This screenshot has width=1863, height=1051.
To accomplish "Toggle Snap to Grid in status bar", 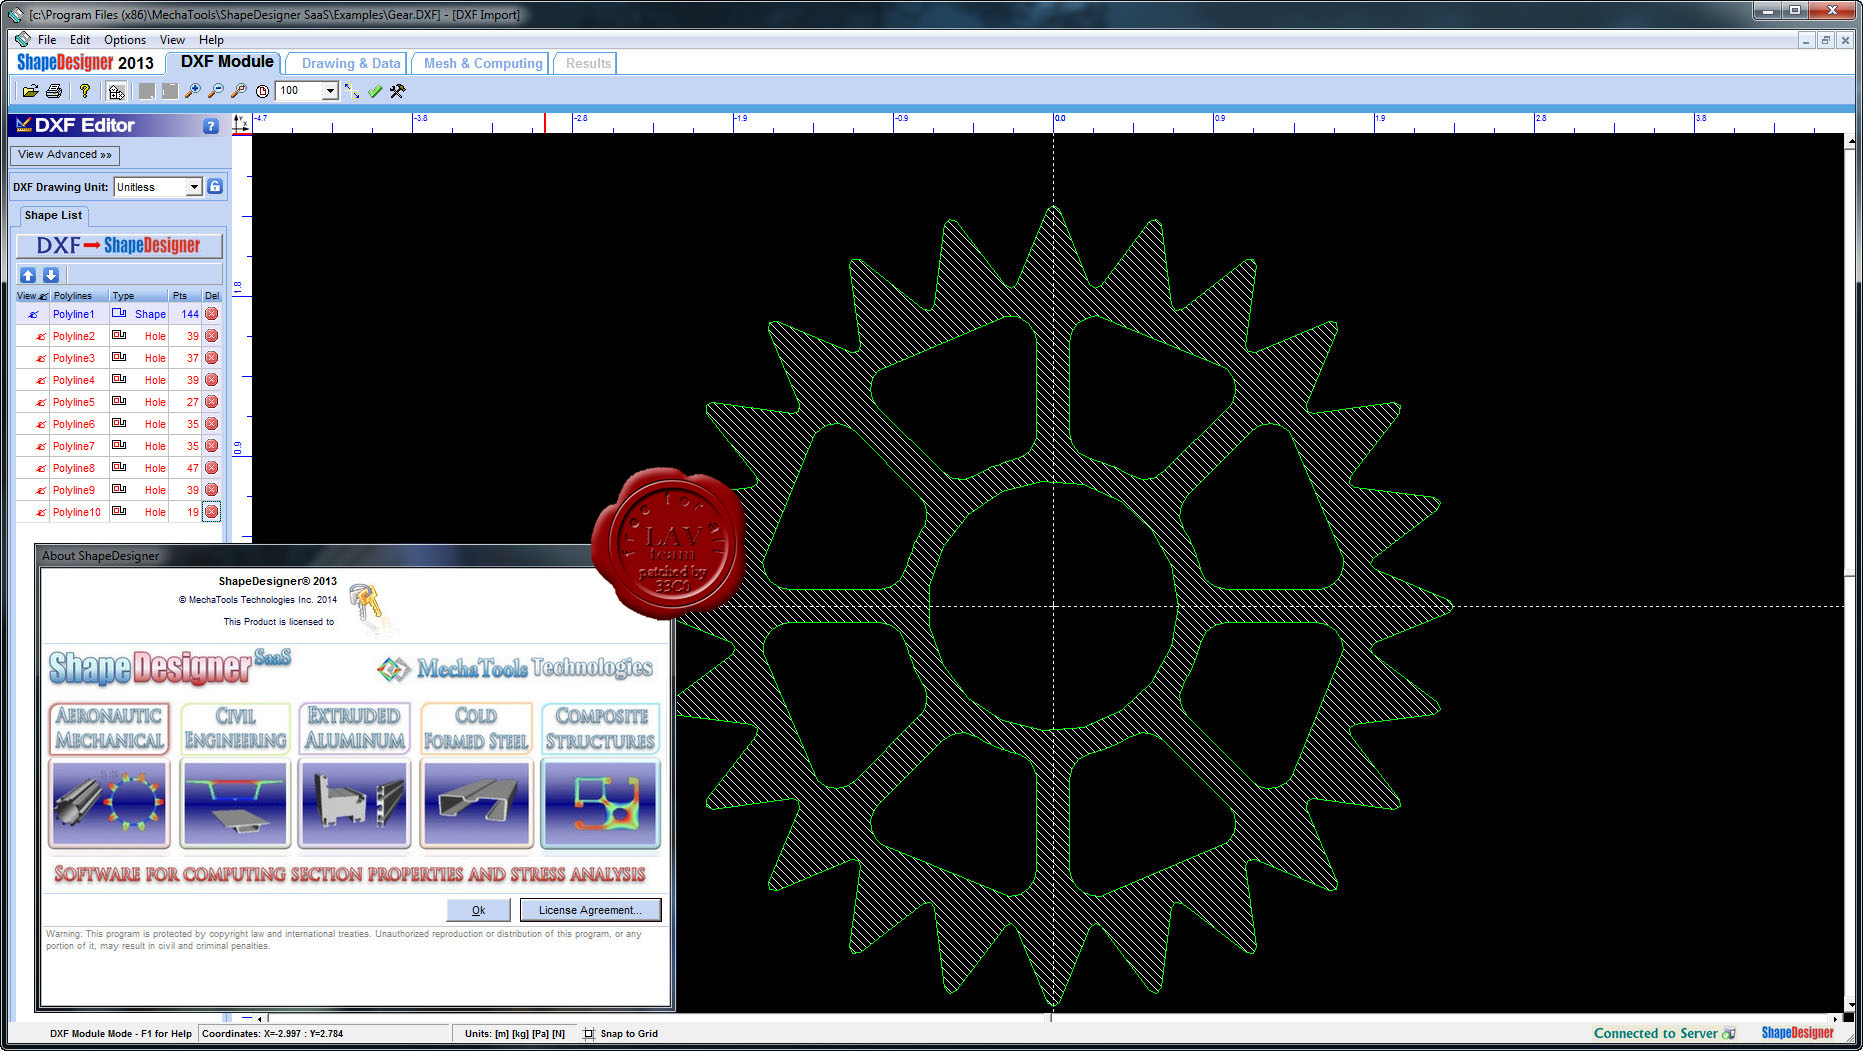I will click(620, 1034).
